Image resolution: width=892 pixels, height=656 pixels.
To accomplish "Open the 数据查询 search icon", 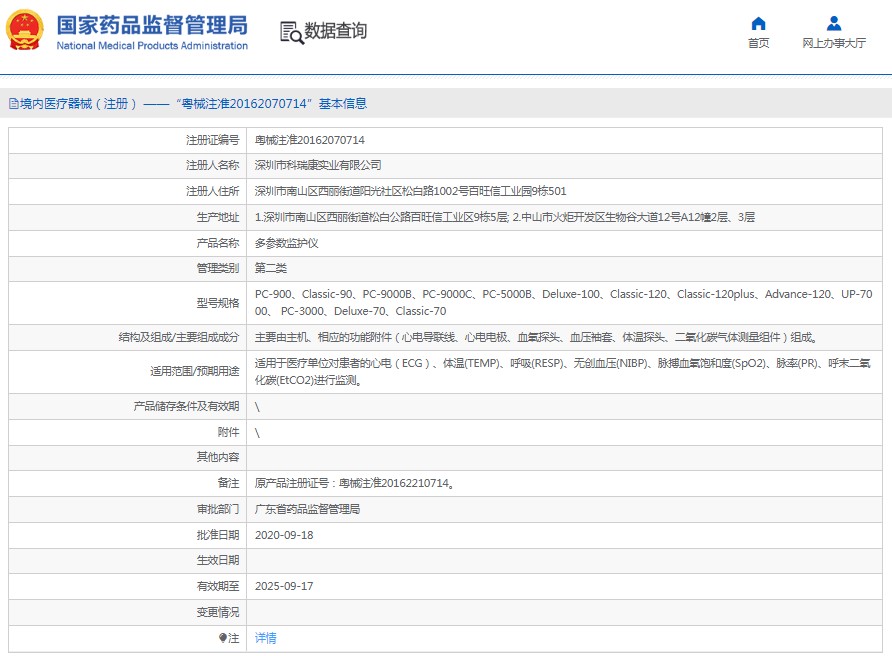I will coord(292,32).
